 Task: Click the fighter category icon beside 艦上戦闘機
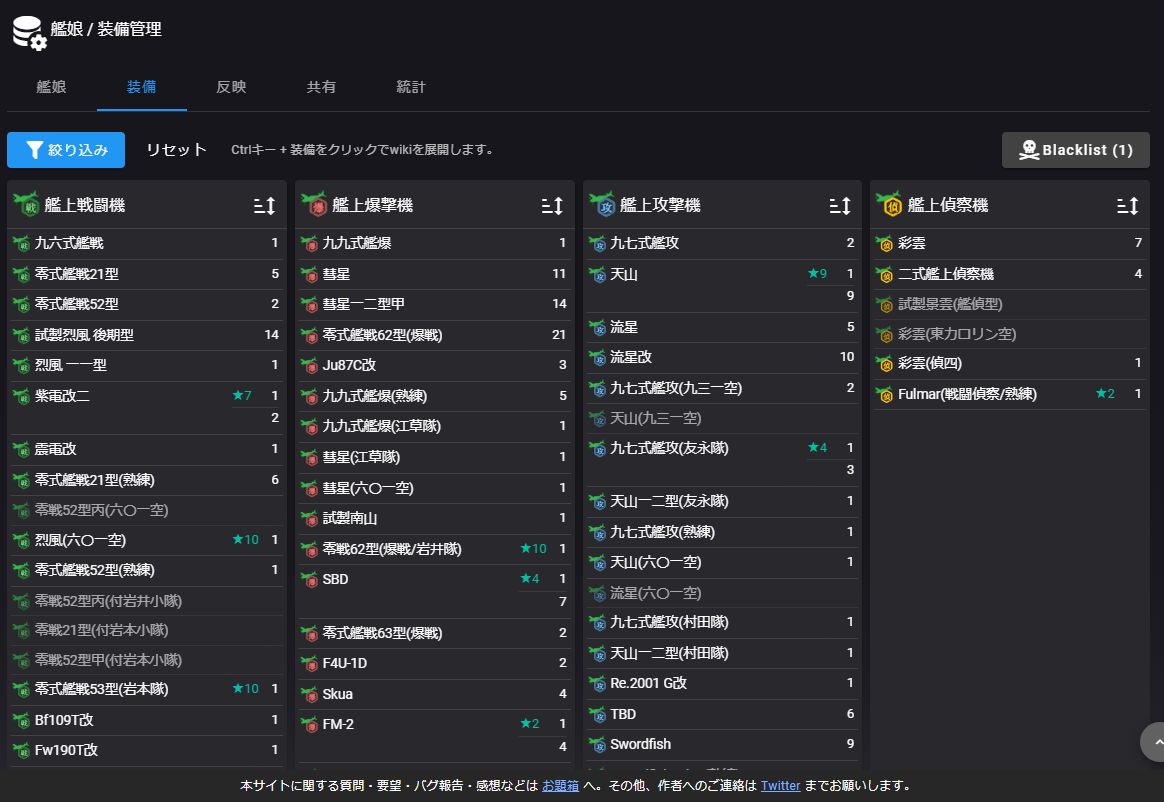point(26,204)
